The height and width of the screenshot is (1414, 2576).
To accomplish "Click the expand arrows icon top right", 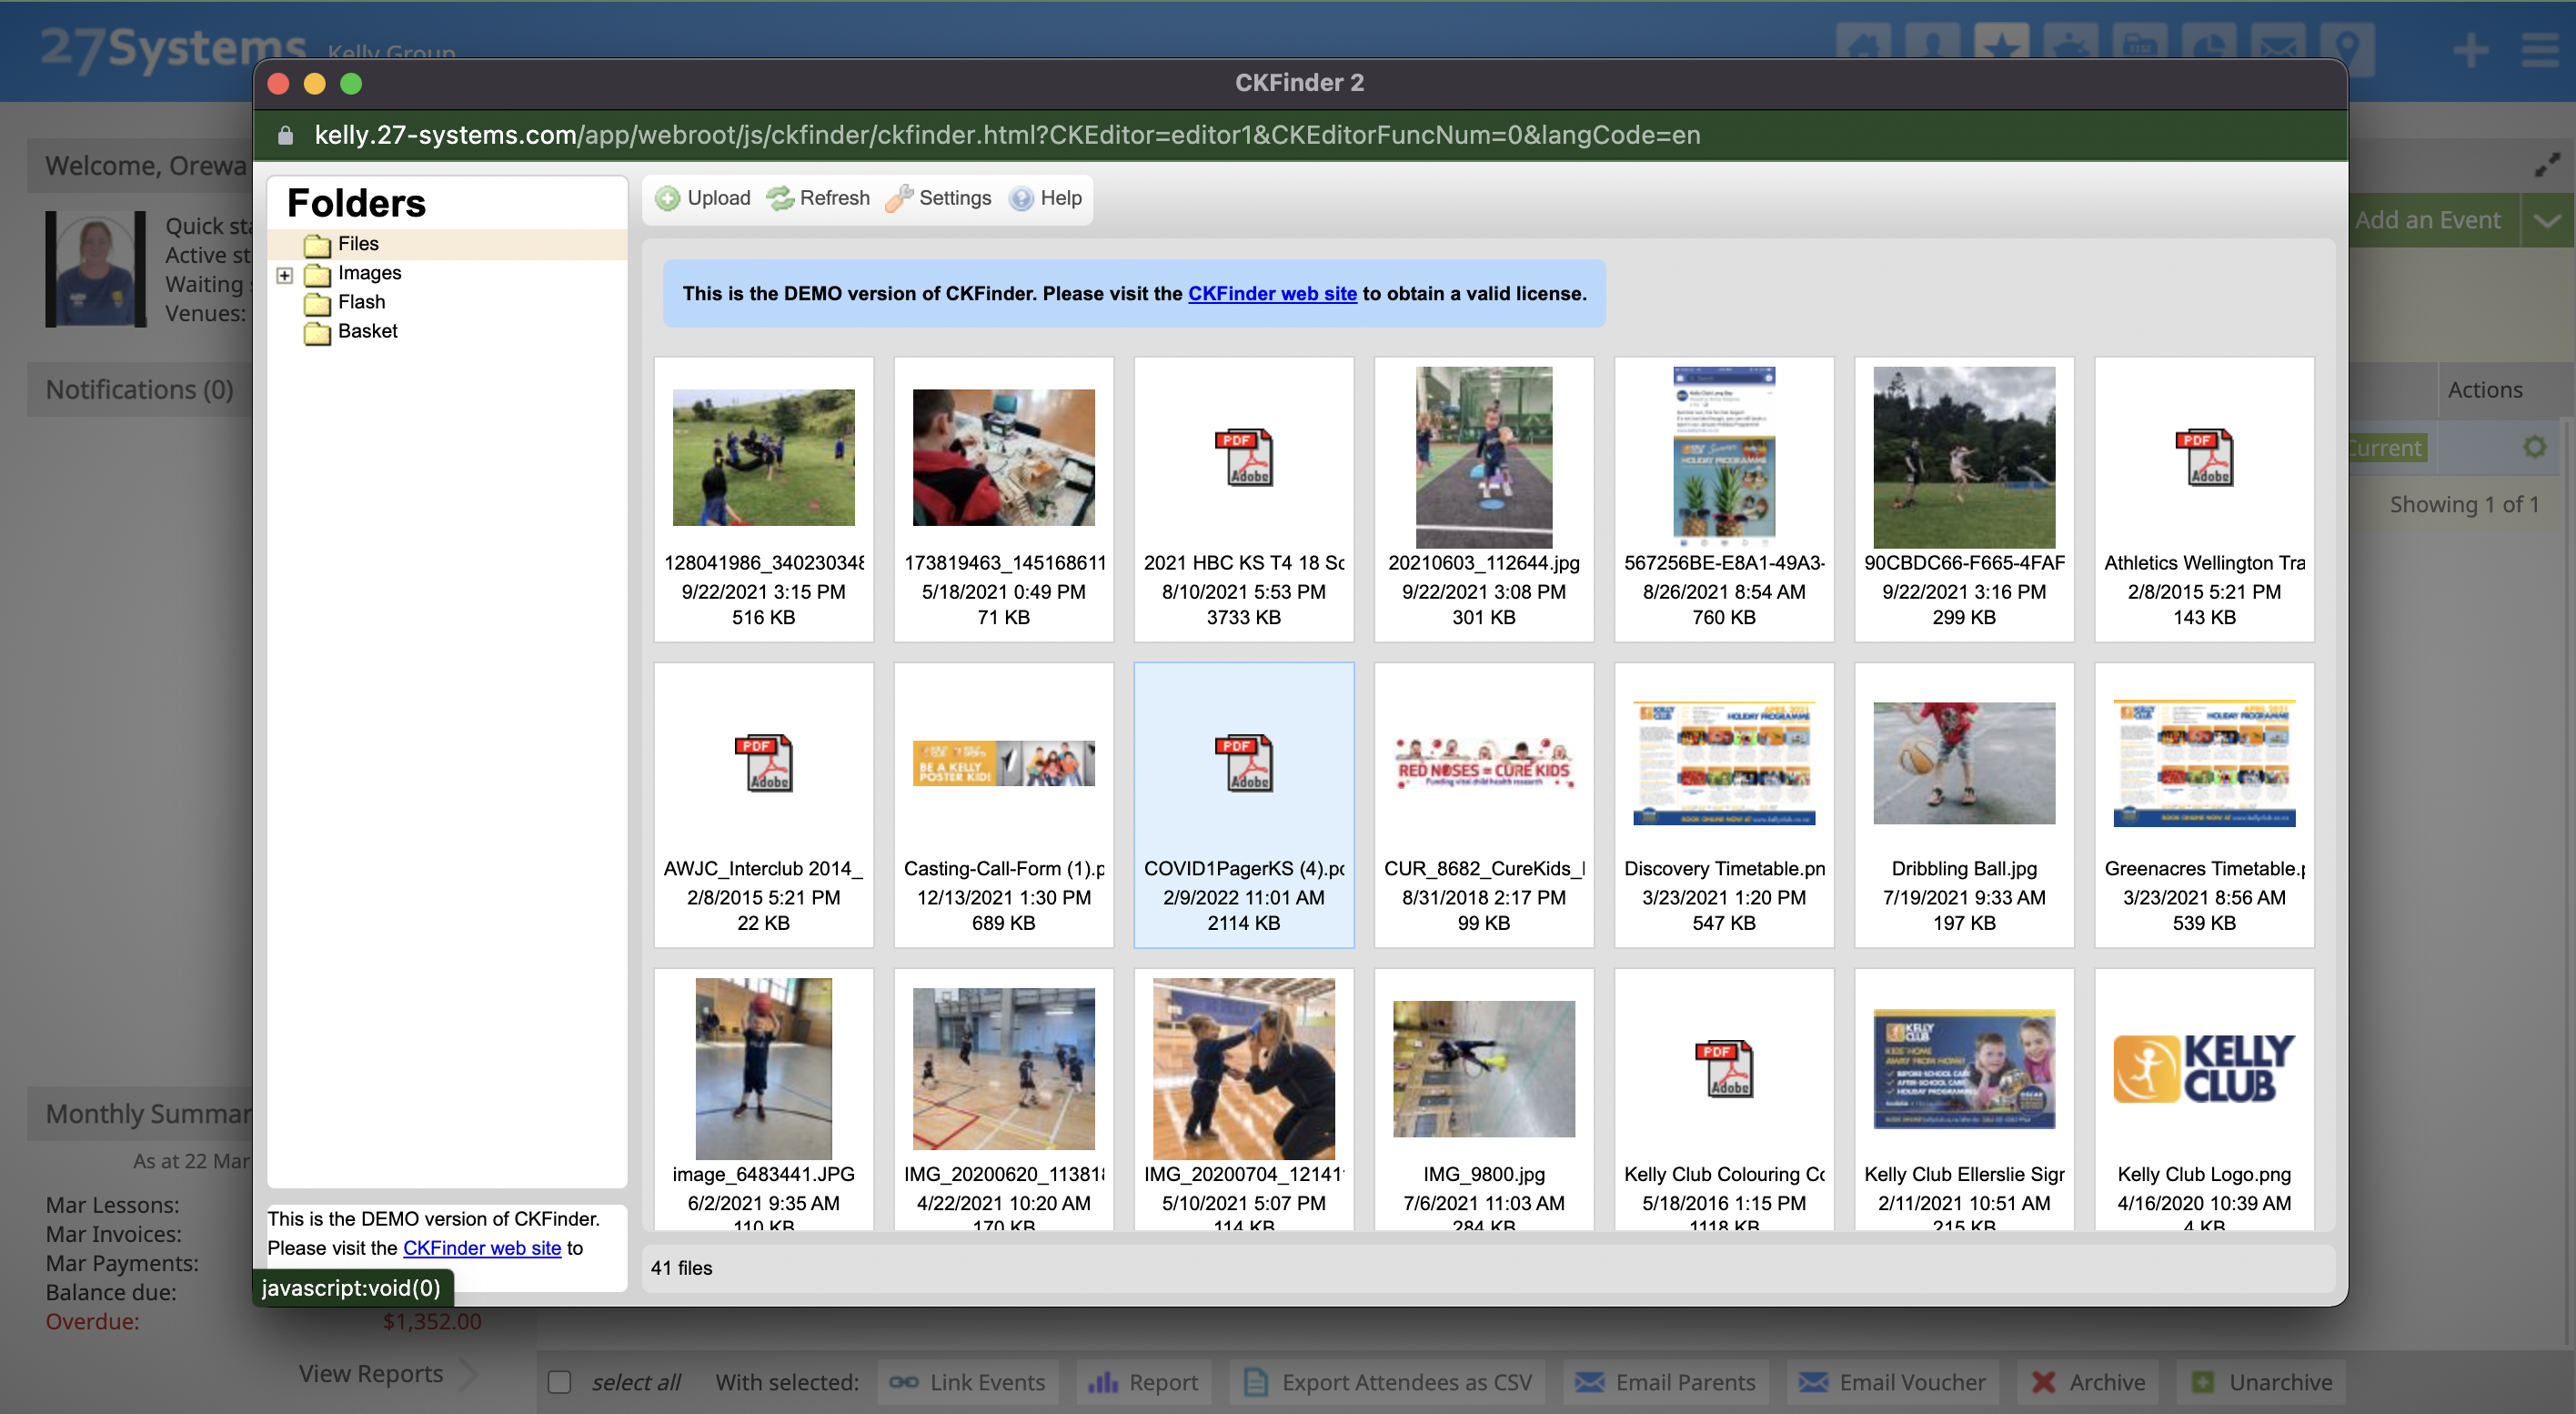I will [x=2547, y=165].
